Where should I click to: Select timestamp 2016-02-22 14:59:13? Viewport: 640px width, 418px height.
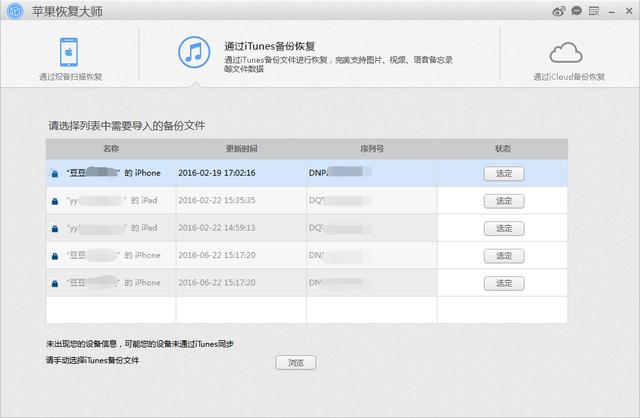[x=217, y=228]
